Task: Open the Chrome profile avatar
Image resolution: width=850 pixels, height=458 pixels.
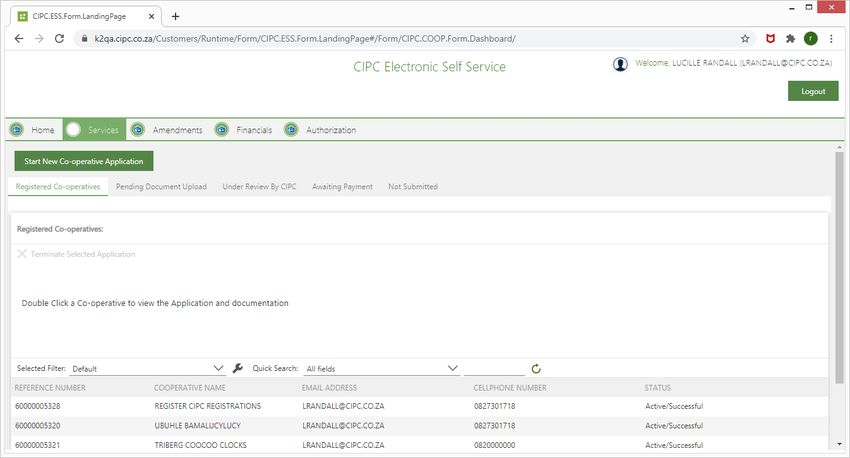Action: pyautogui.click(x=810, y=38)
